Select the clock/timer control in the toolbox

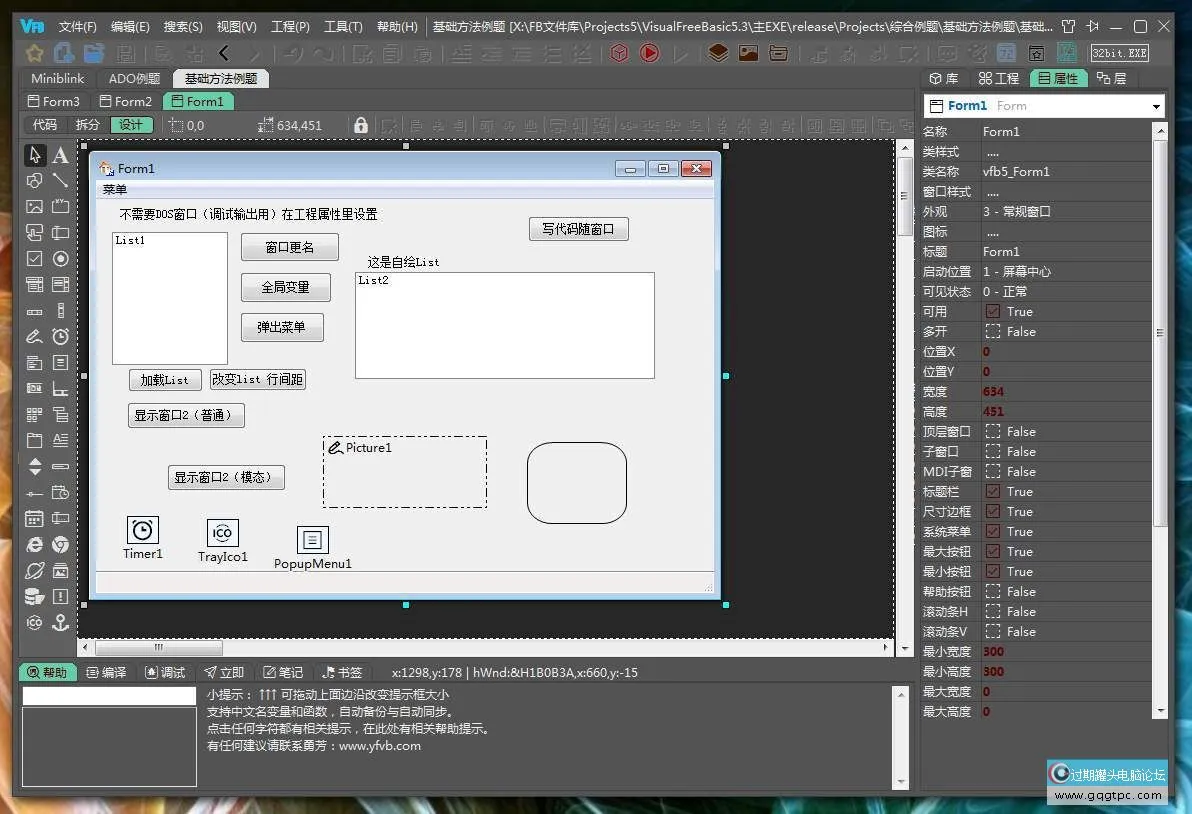(60, 337)
